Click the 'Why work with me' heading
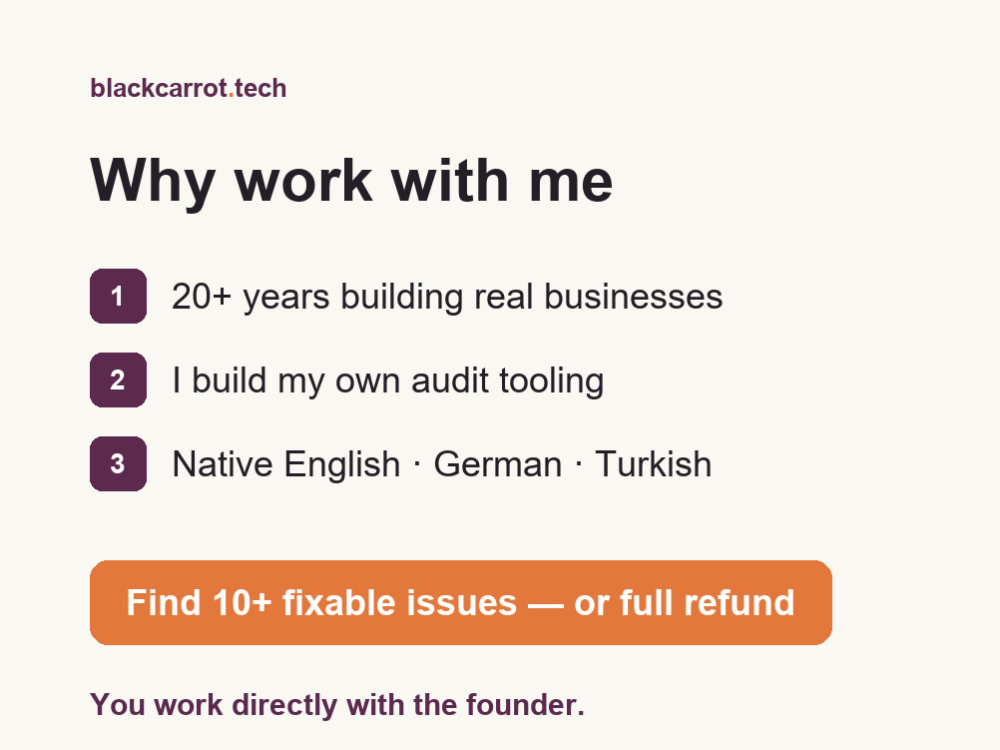Screen dimensions: 1000x750 click(351, 182)
